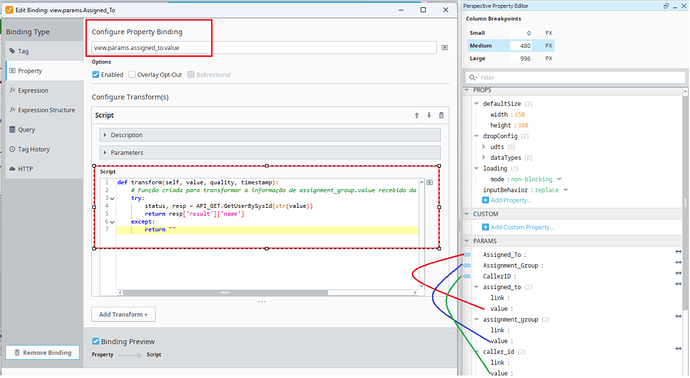Click the direction arrow icon for caller_id
Viewport: 690px width, 378px height.
678,349
